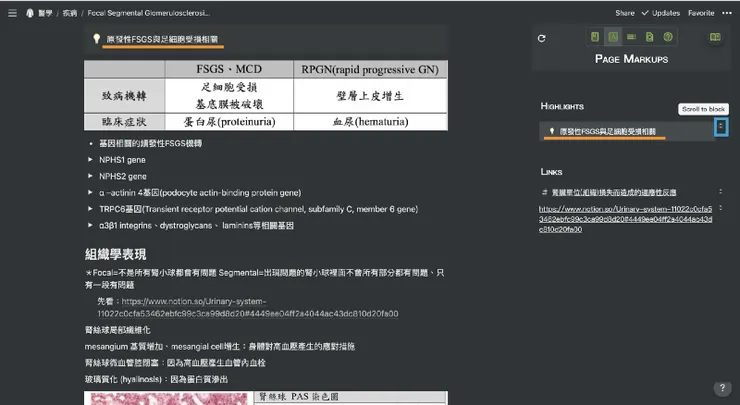Image resolution: width=740 pixels, height=405 pixels.
Task: Click the scroll-to-block button beside the highlight entry
Action: tap(721, 127)
